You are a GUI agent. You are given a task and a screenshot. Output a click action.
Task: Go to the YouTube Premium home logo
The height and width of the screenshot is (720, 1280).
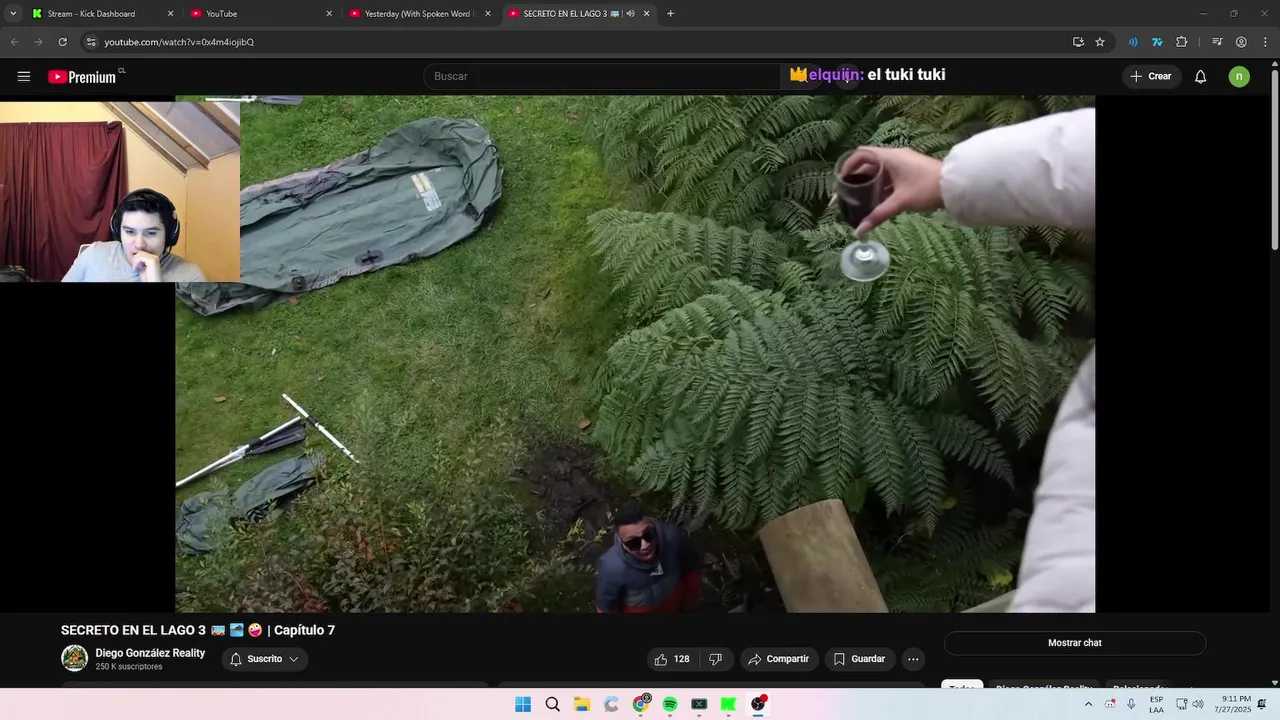pyautogui.click(x=82, y=76)
